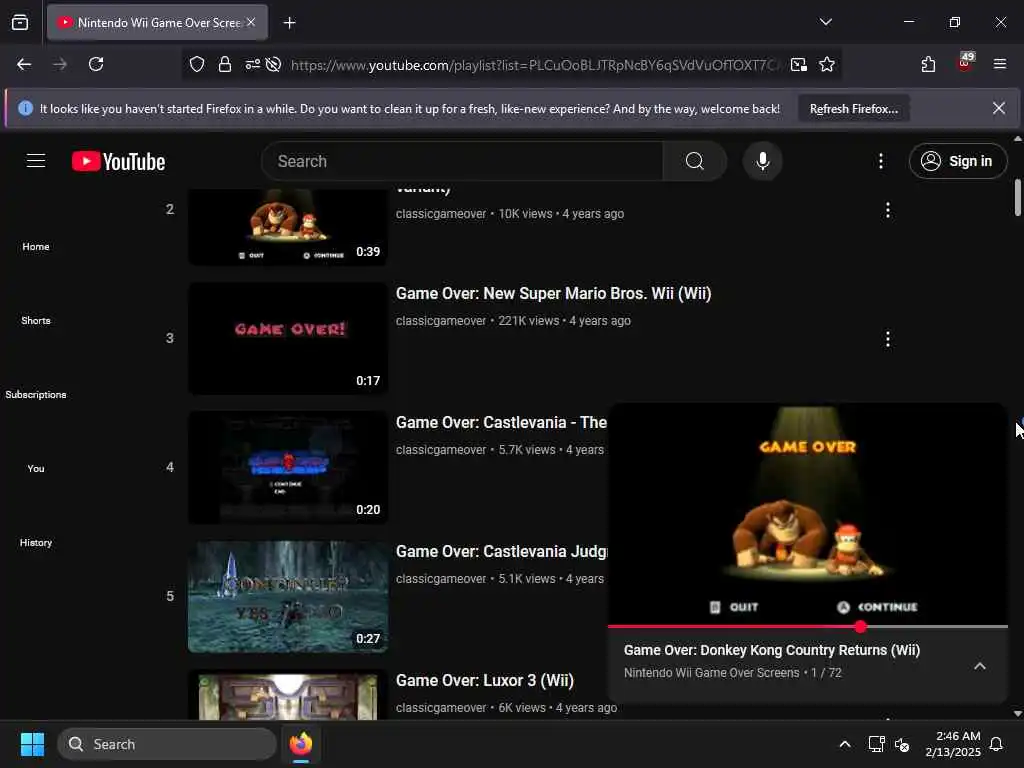Click the Castlevania thumbnail with 0:20 duration
The height and width of the screenshot is (768, 1024).
click(x=288, y=467)
